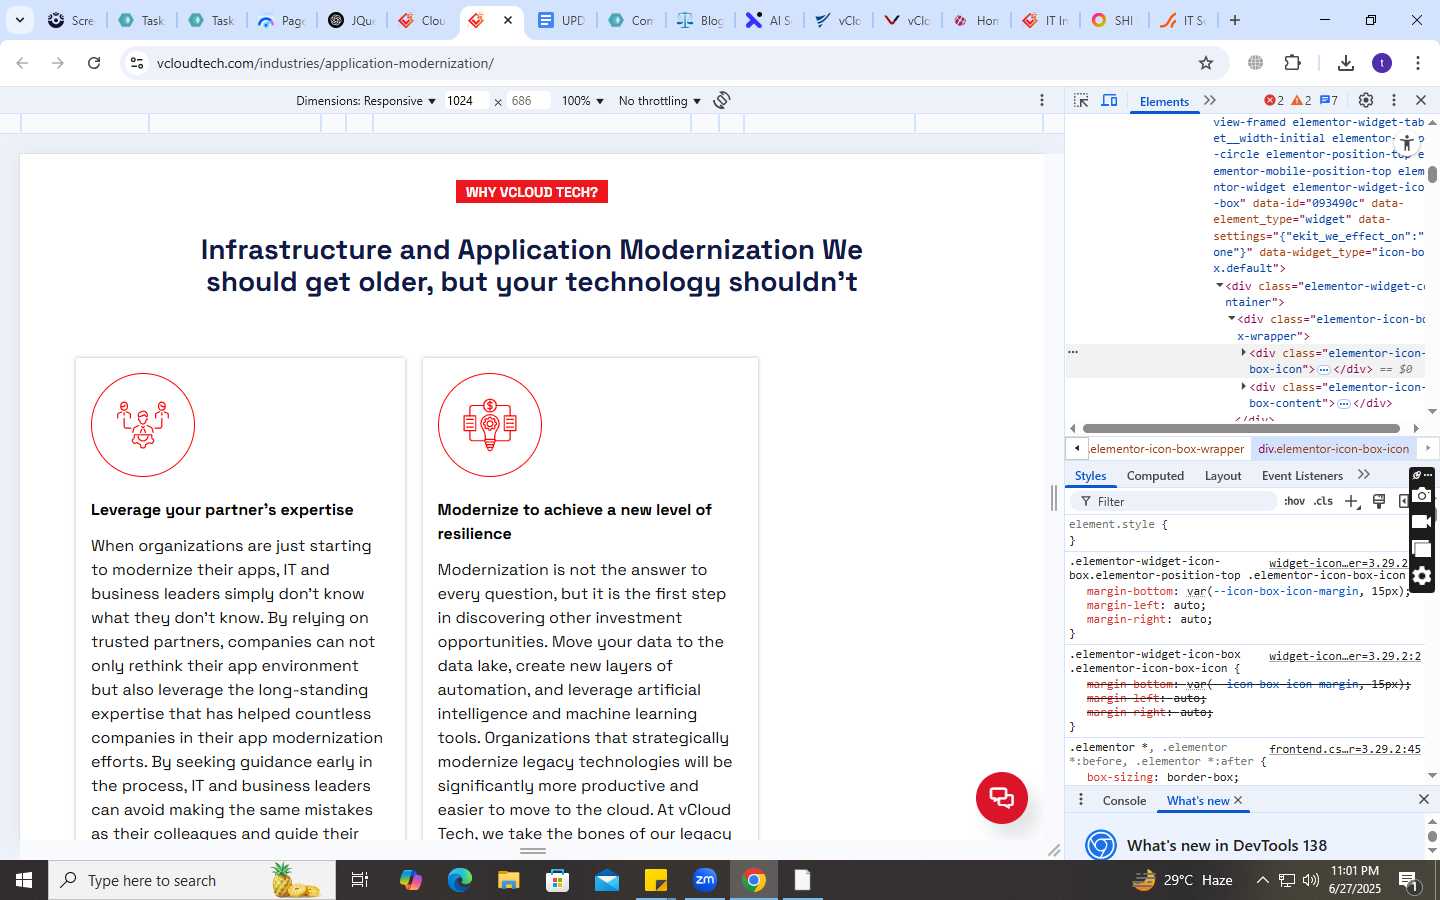Bookmark this page with the star
1440x900 pixels.
coord(1206,63)
